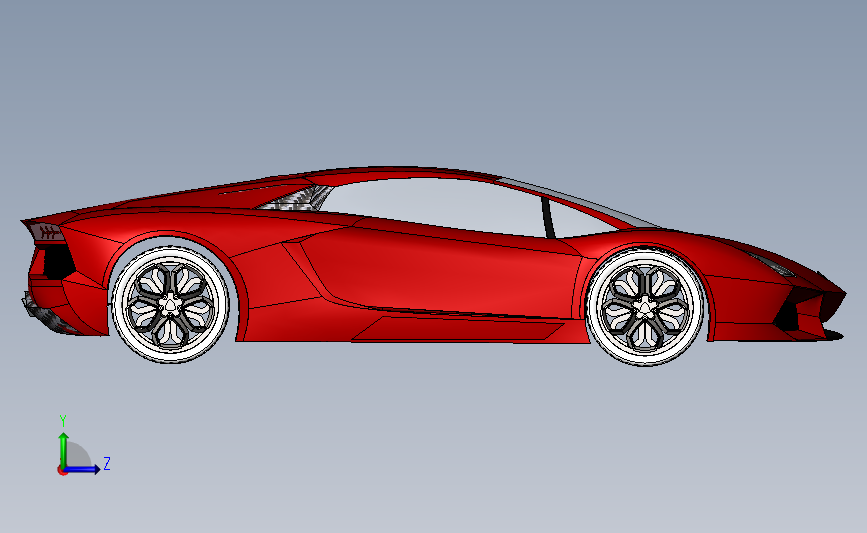
Task: Click the red origin of the axis triad
Action: (x=62, y=471)
